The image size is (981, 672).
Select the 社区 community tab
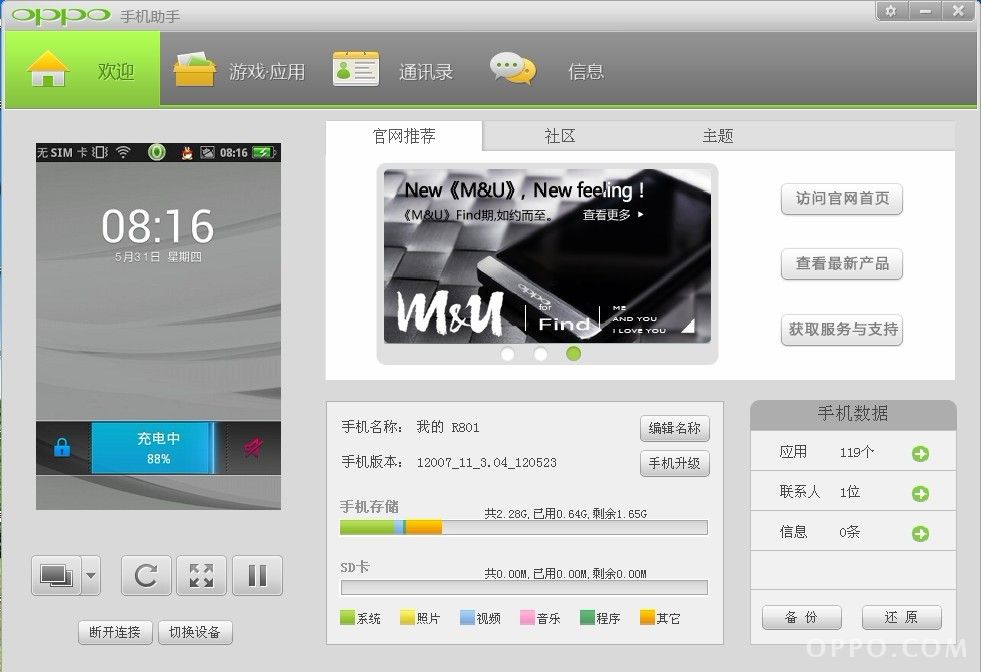coord(560,136)
